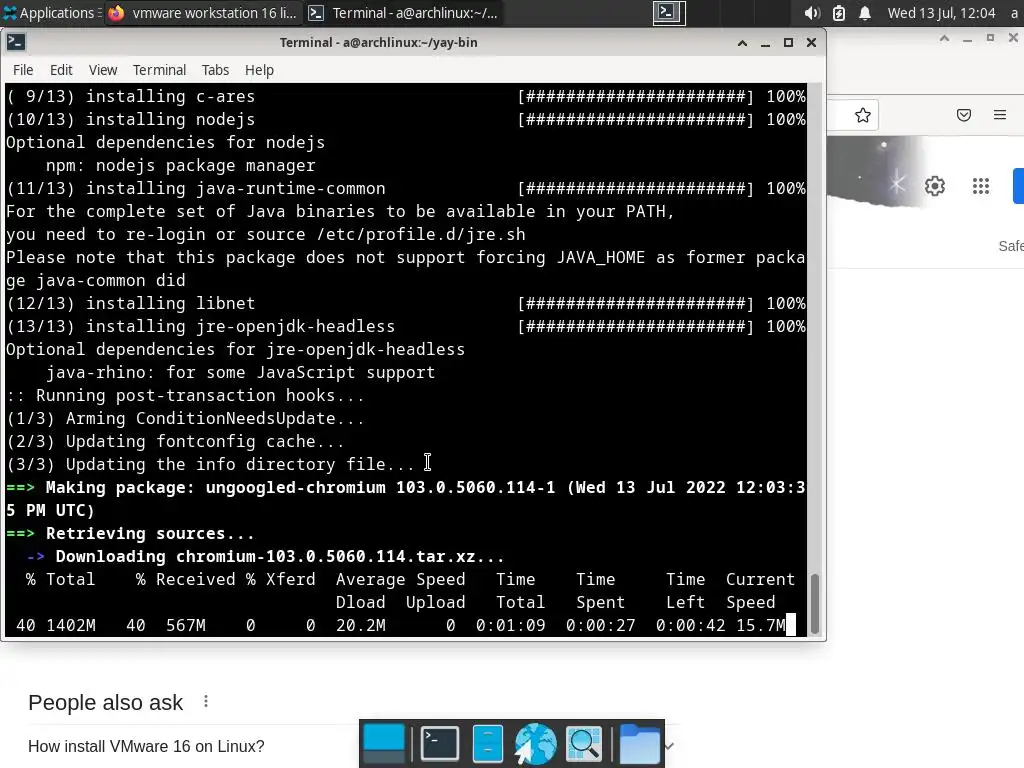Click the 'npm: nodejs package manager' terminal line
1024x768 pixels.
click(x=180, y=165)
